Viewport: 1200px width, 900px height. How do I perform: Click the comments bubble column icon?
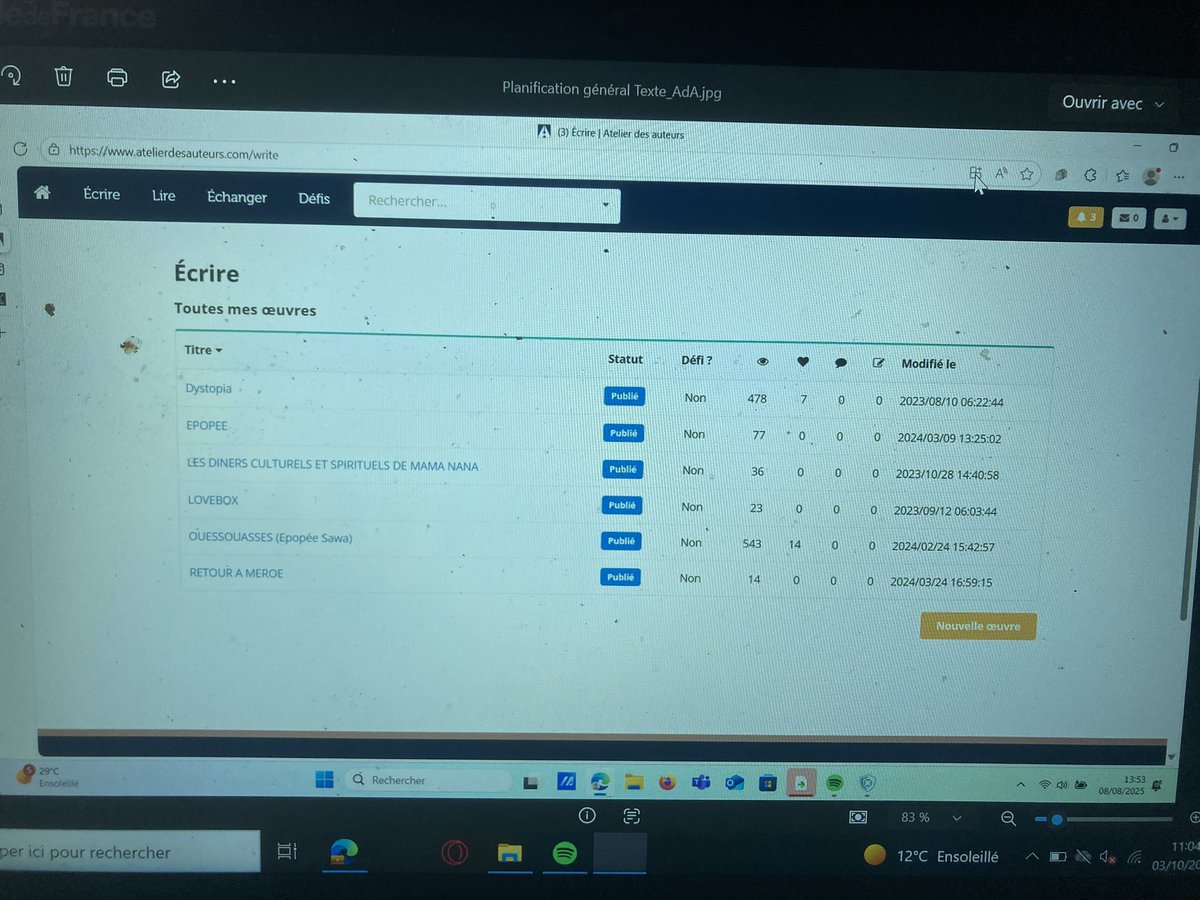(x=840, y=363)
